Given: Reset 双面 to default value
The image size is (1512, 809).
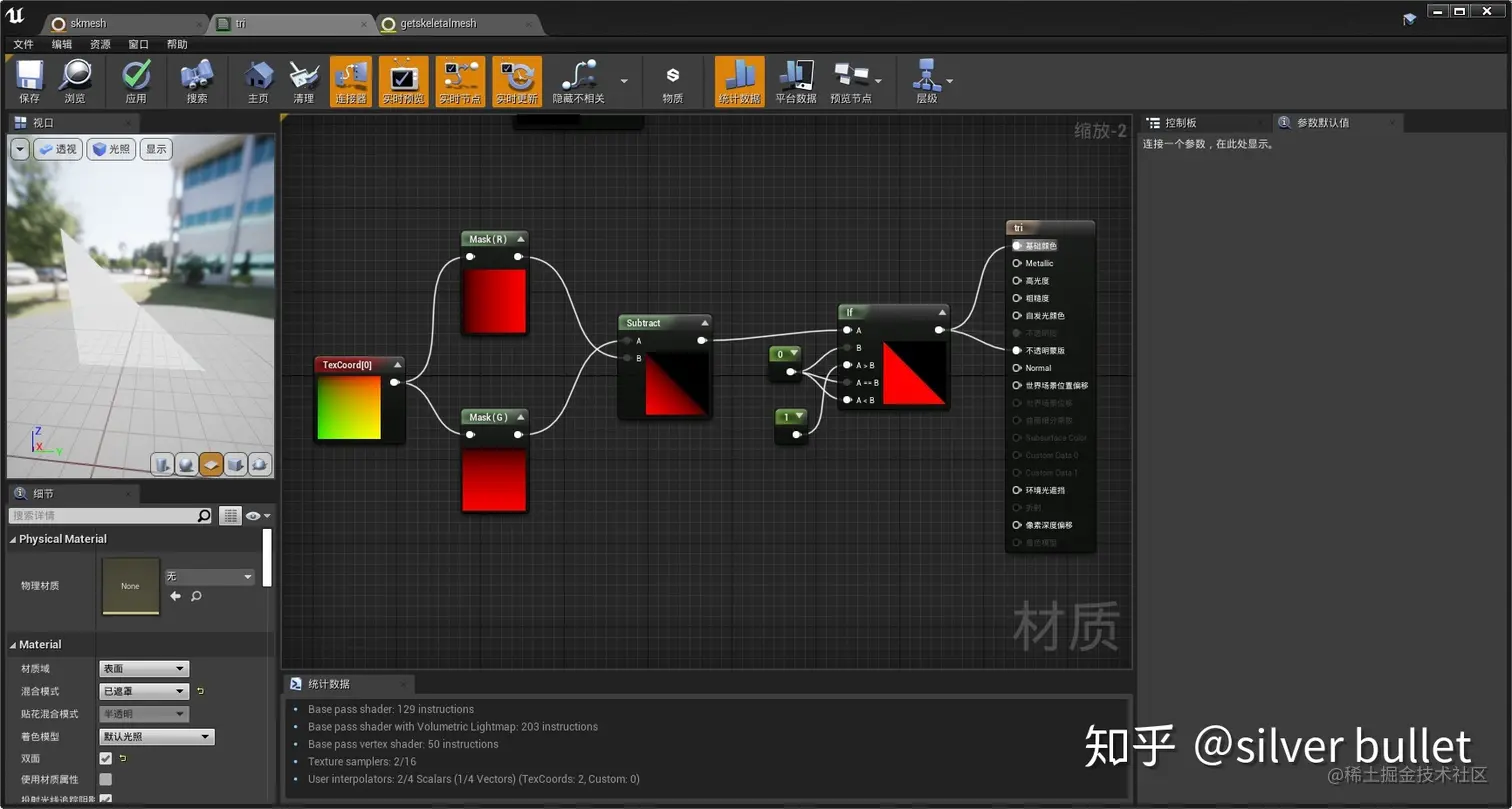Looking at the screenshot, I should point(123,759).
